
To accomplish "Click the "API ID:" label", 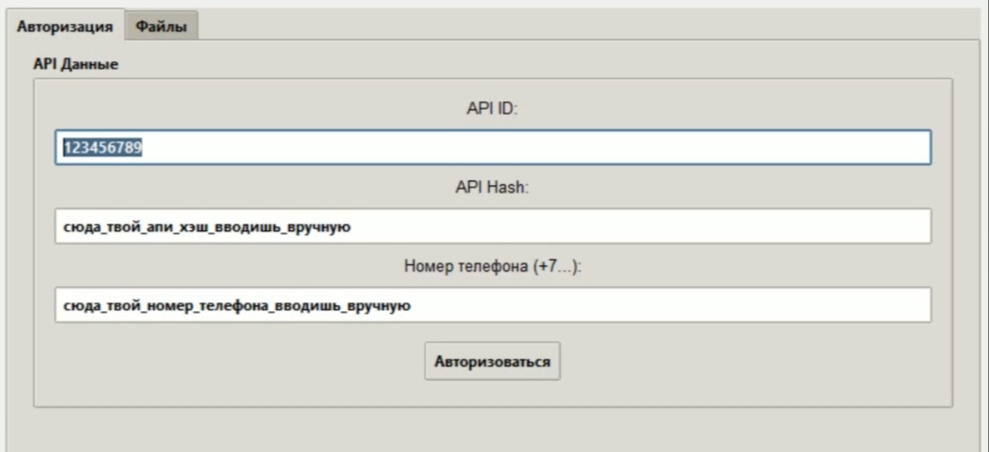I will [492, 108].
